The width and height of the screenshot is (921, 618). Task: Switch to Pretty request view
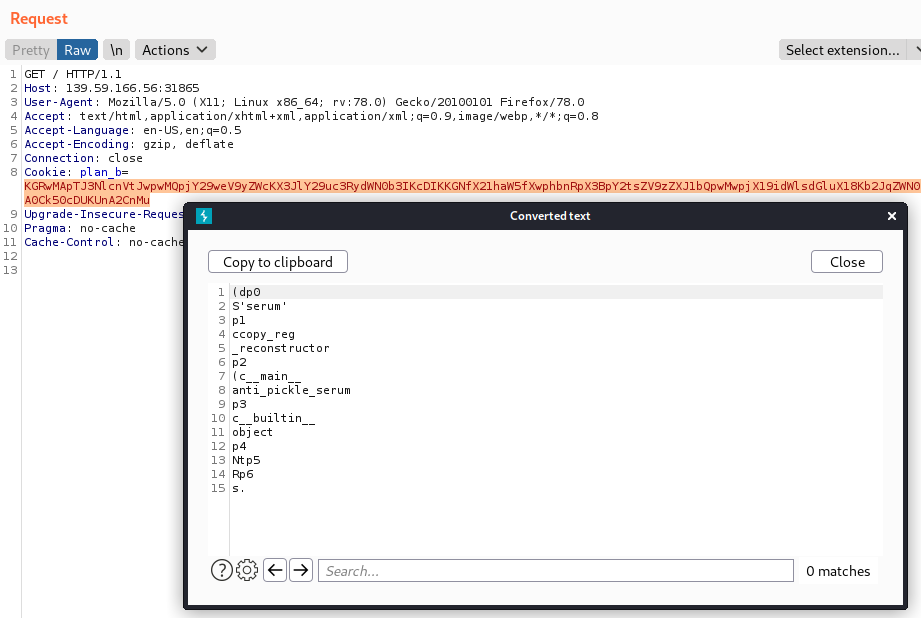(x=31, y=50)
